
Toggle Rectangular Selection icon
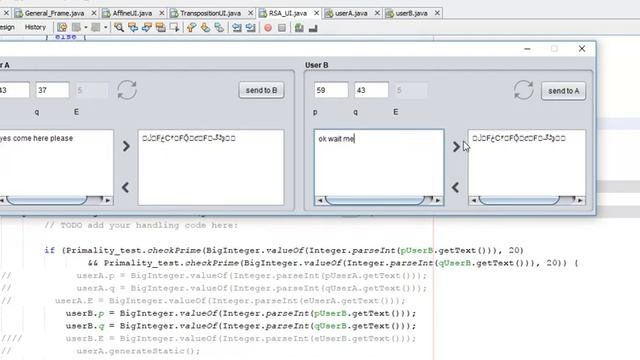(175, 27)
